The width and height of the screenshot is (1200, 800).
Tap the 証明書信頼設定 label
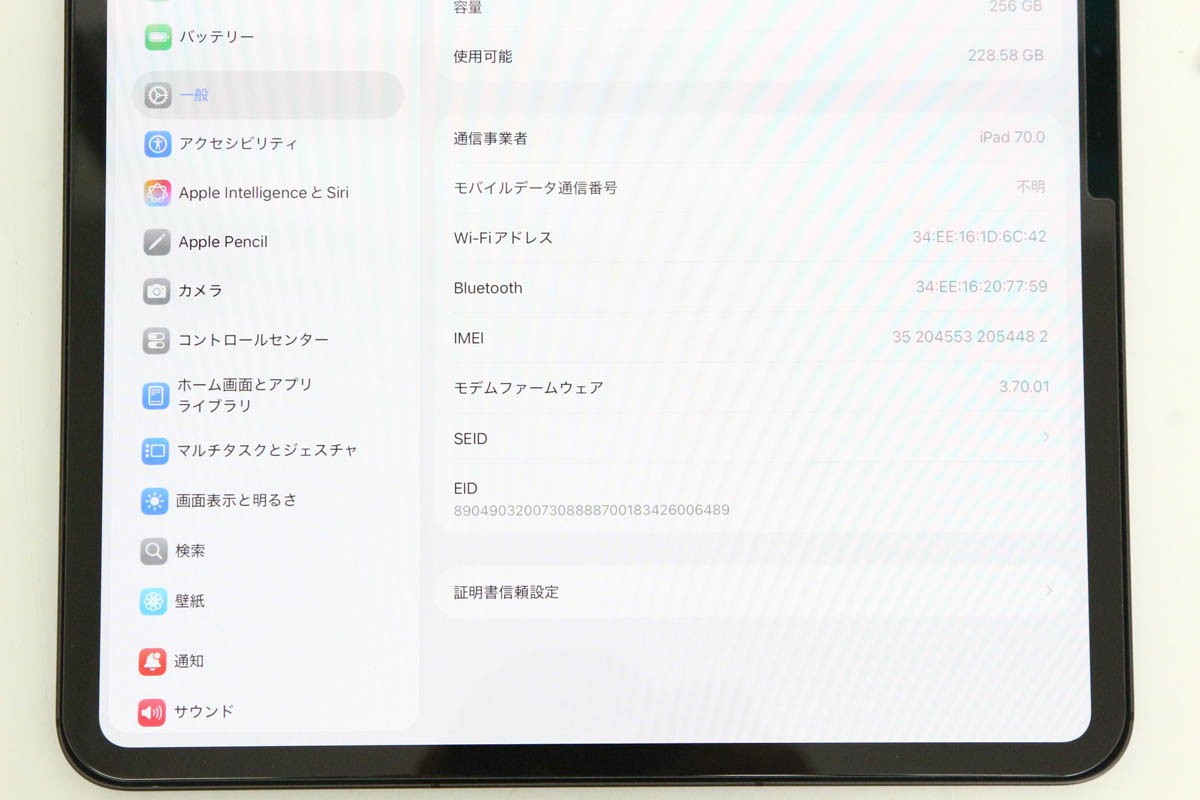point(506,592)
